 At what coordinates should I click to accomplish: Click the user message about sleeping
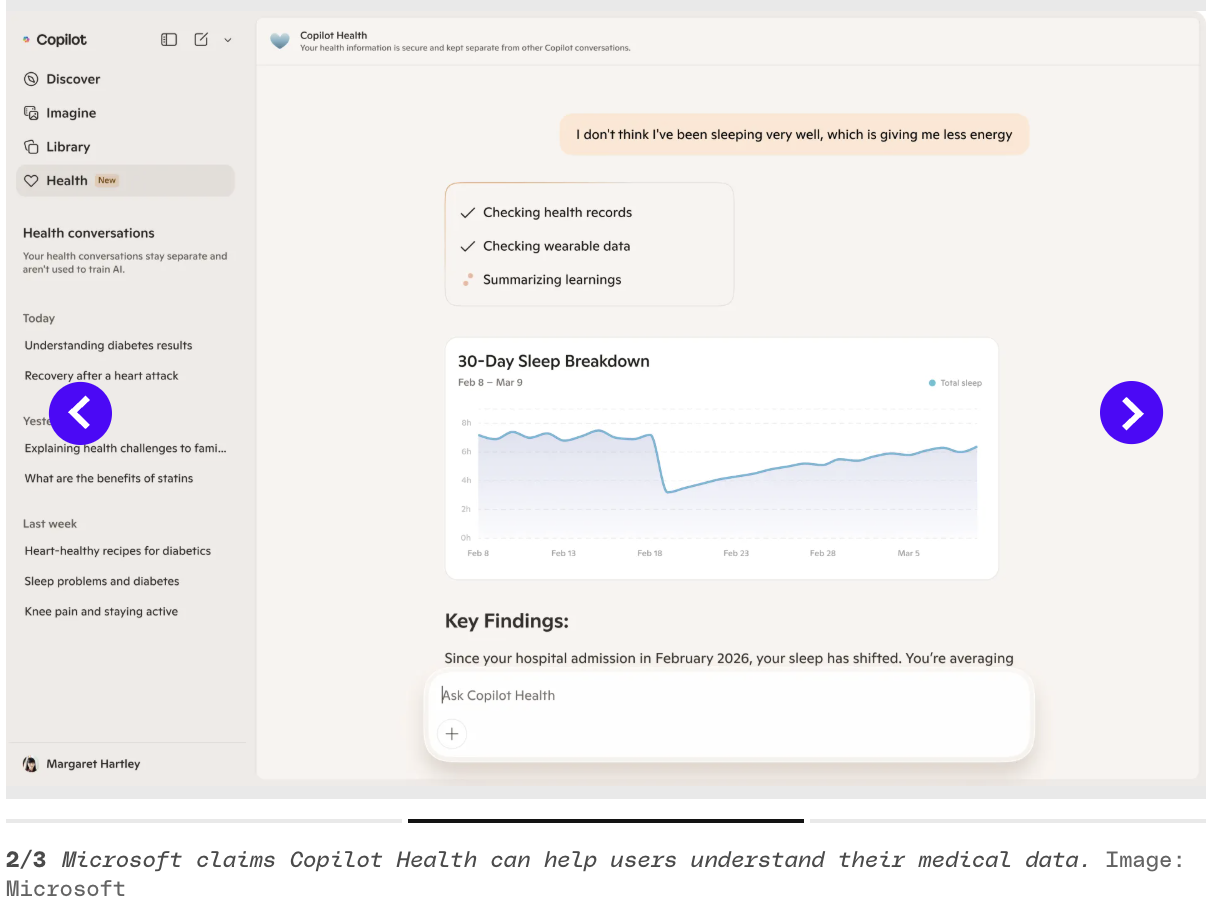pyautogui.click(x=794, y=135)
